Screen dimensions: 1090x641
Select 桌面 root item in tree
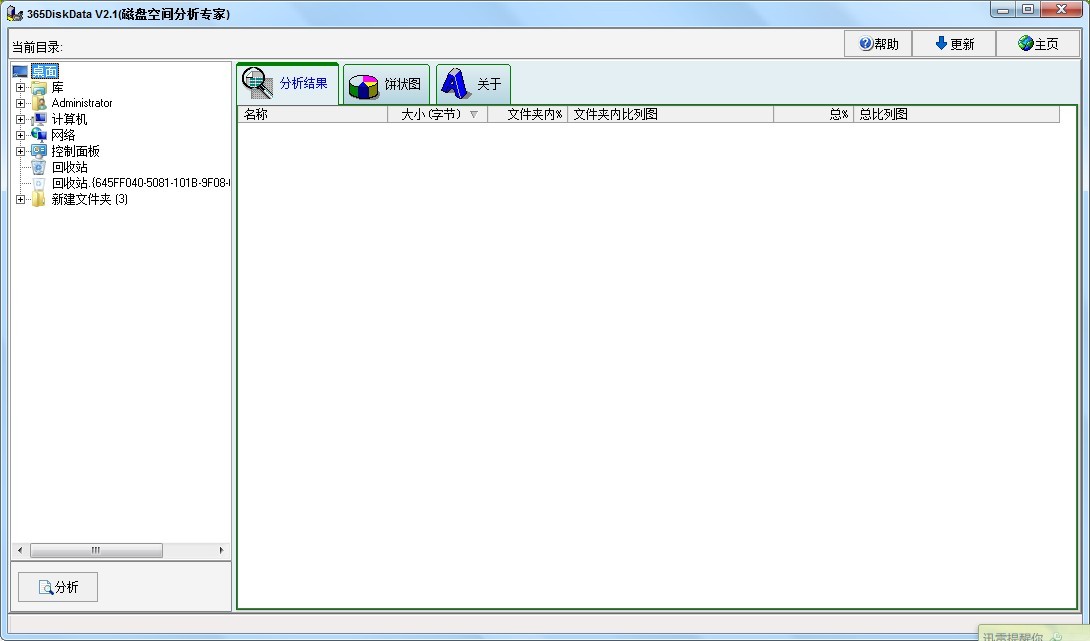point(45,71)
